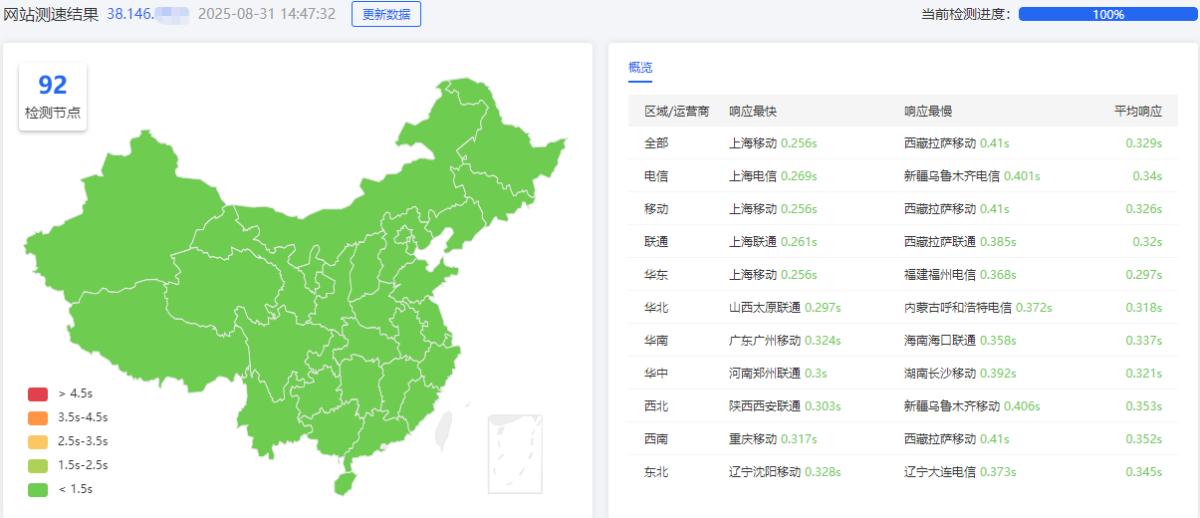Select the light green 1.5s-2.5s legend swatch
The image size is (1200, 518).
[x=38, y=465]
